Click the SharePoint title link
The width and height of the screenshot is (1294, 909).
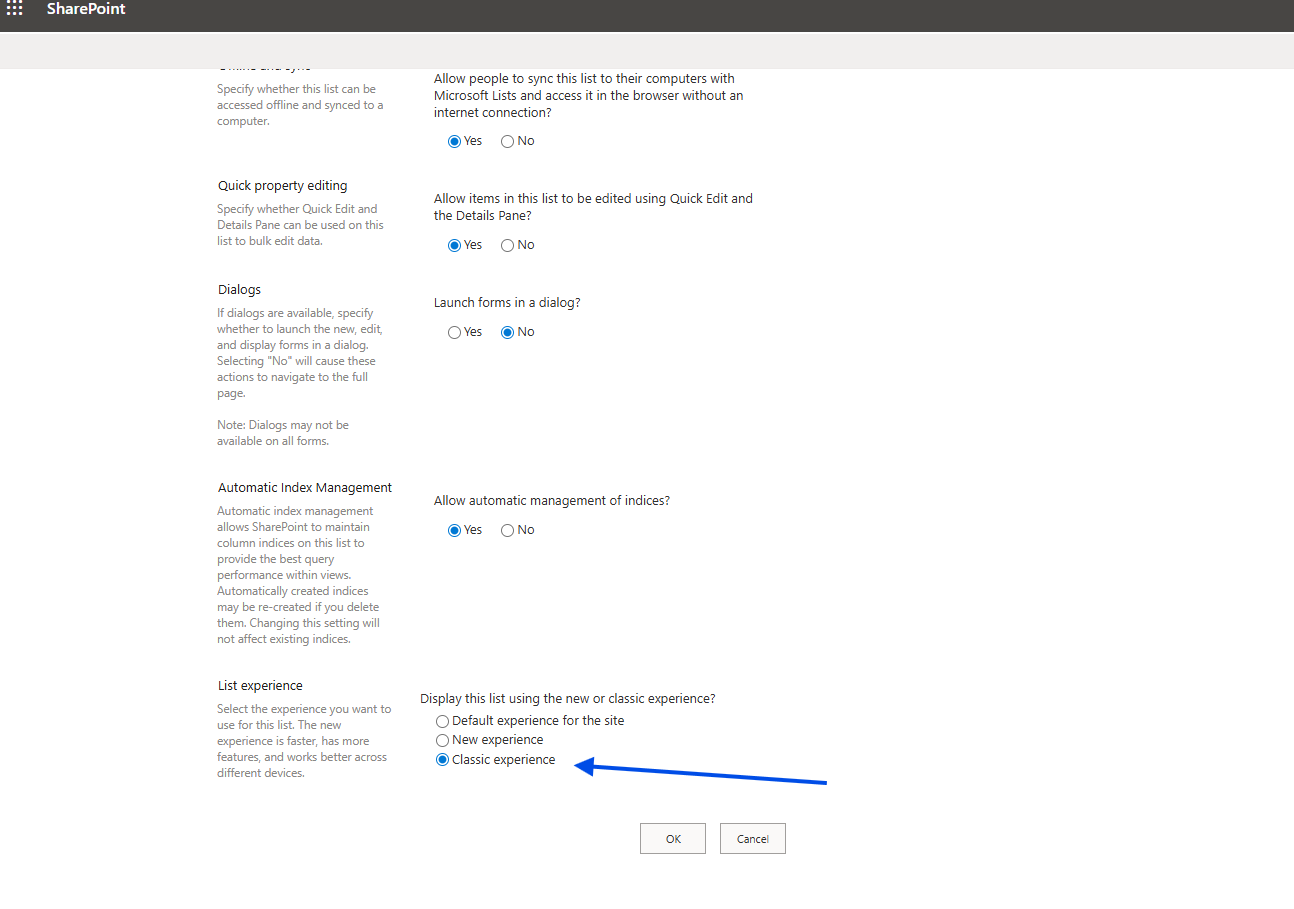click(x=86, y=9)
